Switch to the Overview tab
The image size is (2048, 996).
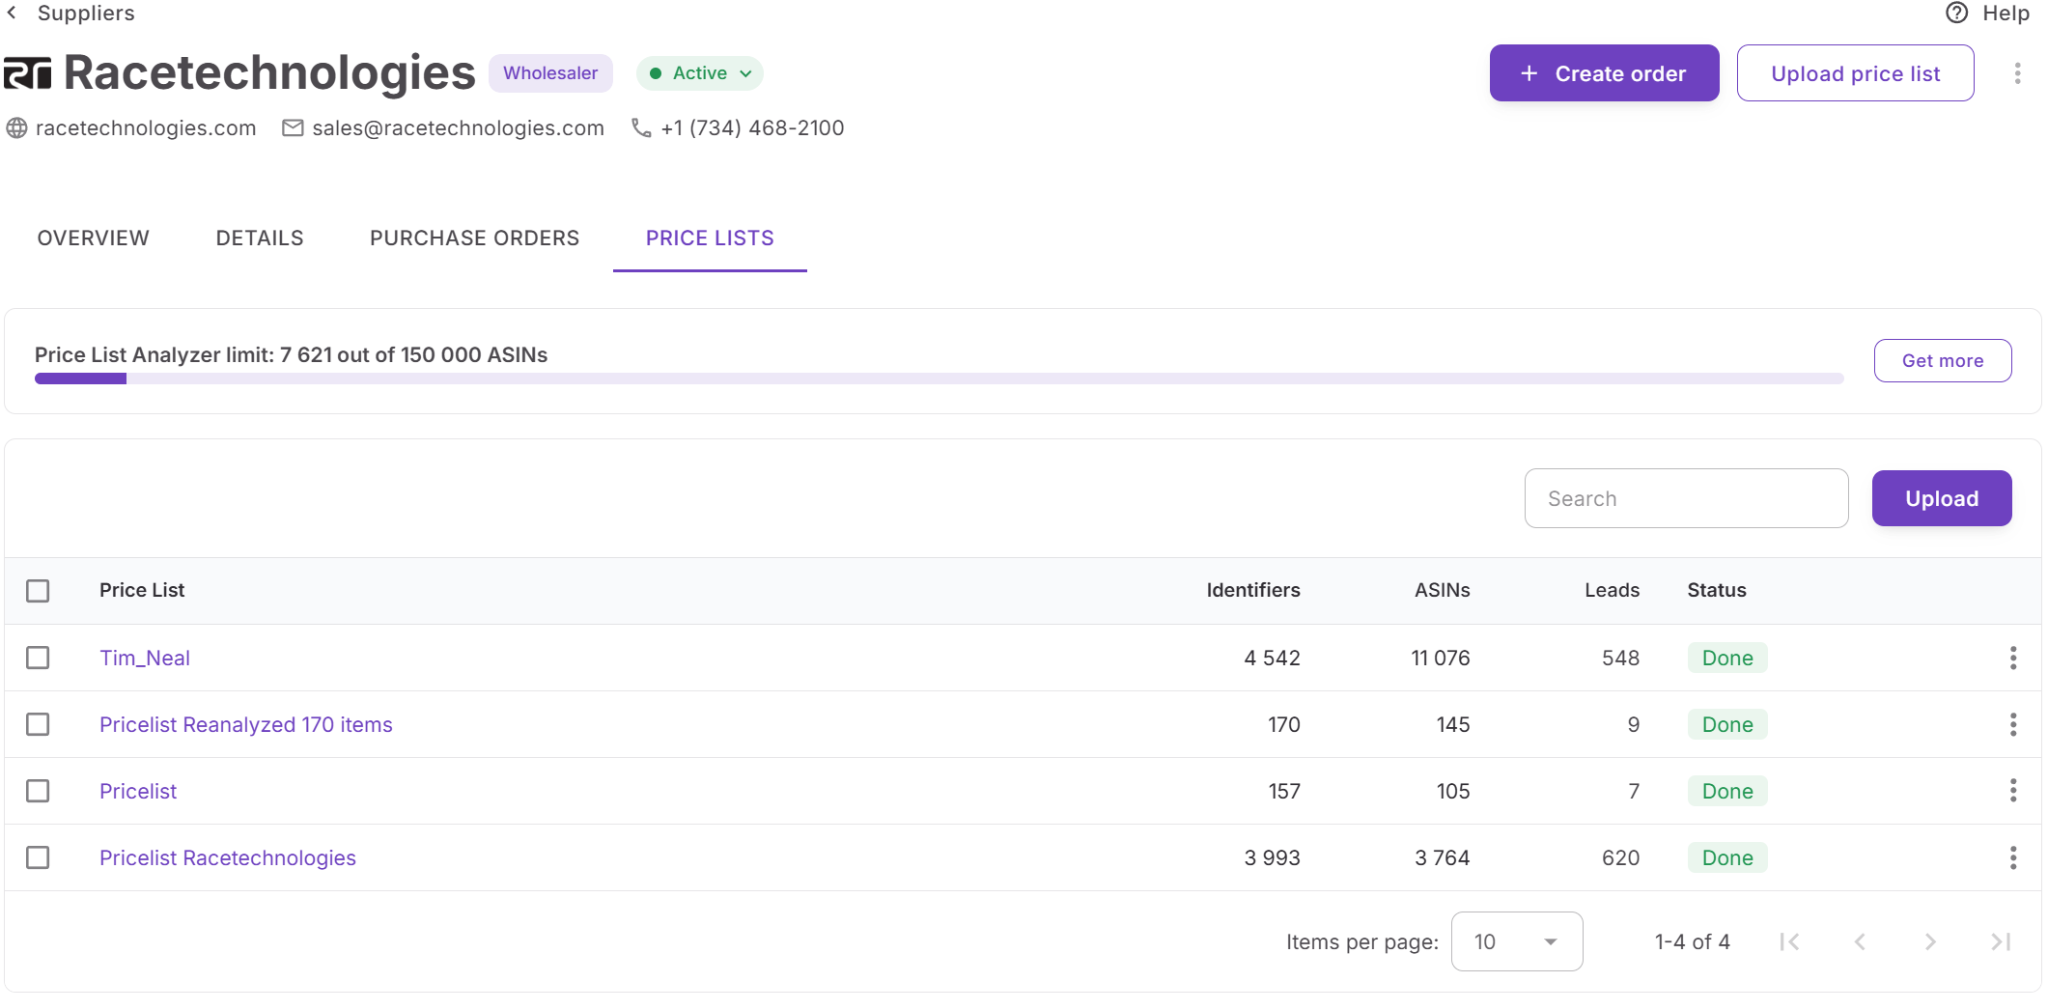pos(93,238)
